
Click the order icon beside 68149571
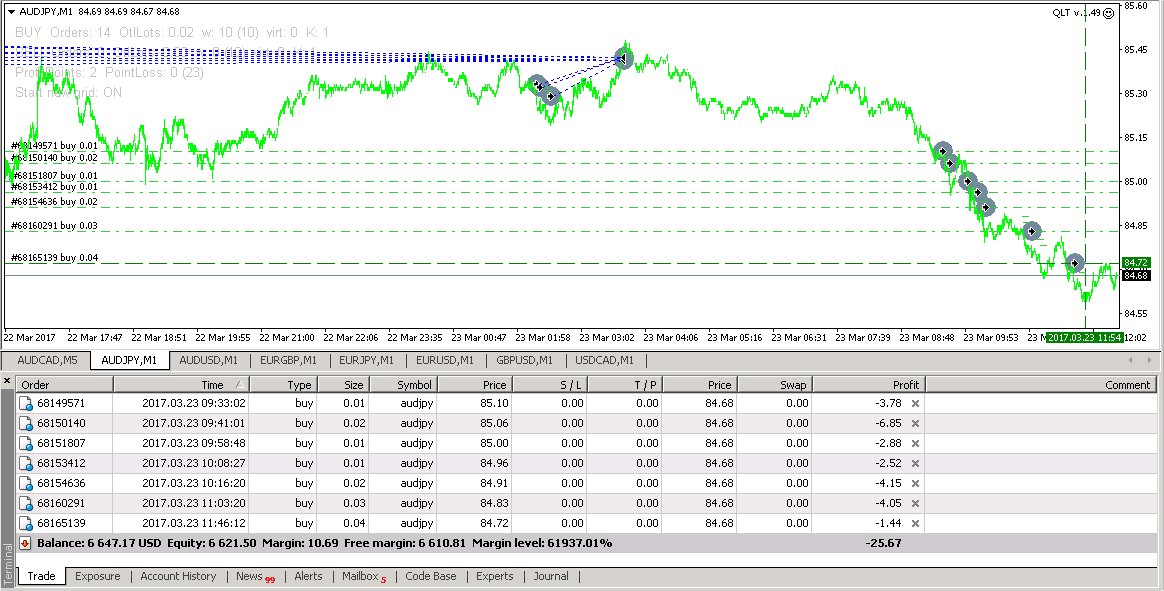(x=26, y=403)
